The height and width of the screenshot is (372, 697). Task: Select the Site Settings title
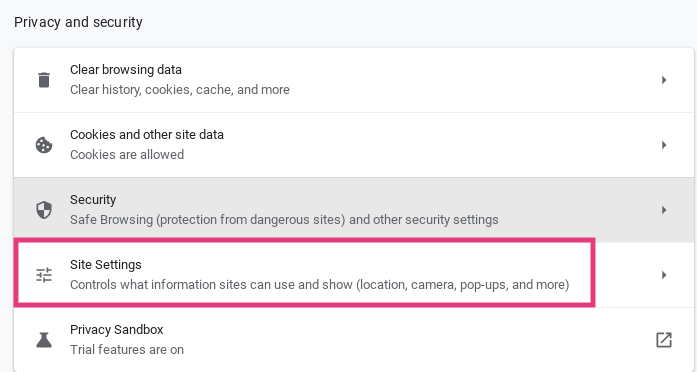point(106,265)
